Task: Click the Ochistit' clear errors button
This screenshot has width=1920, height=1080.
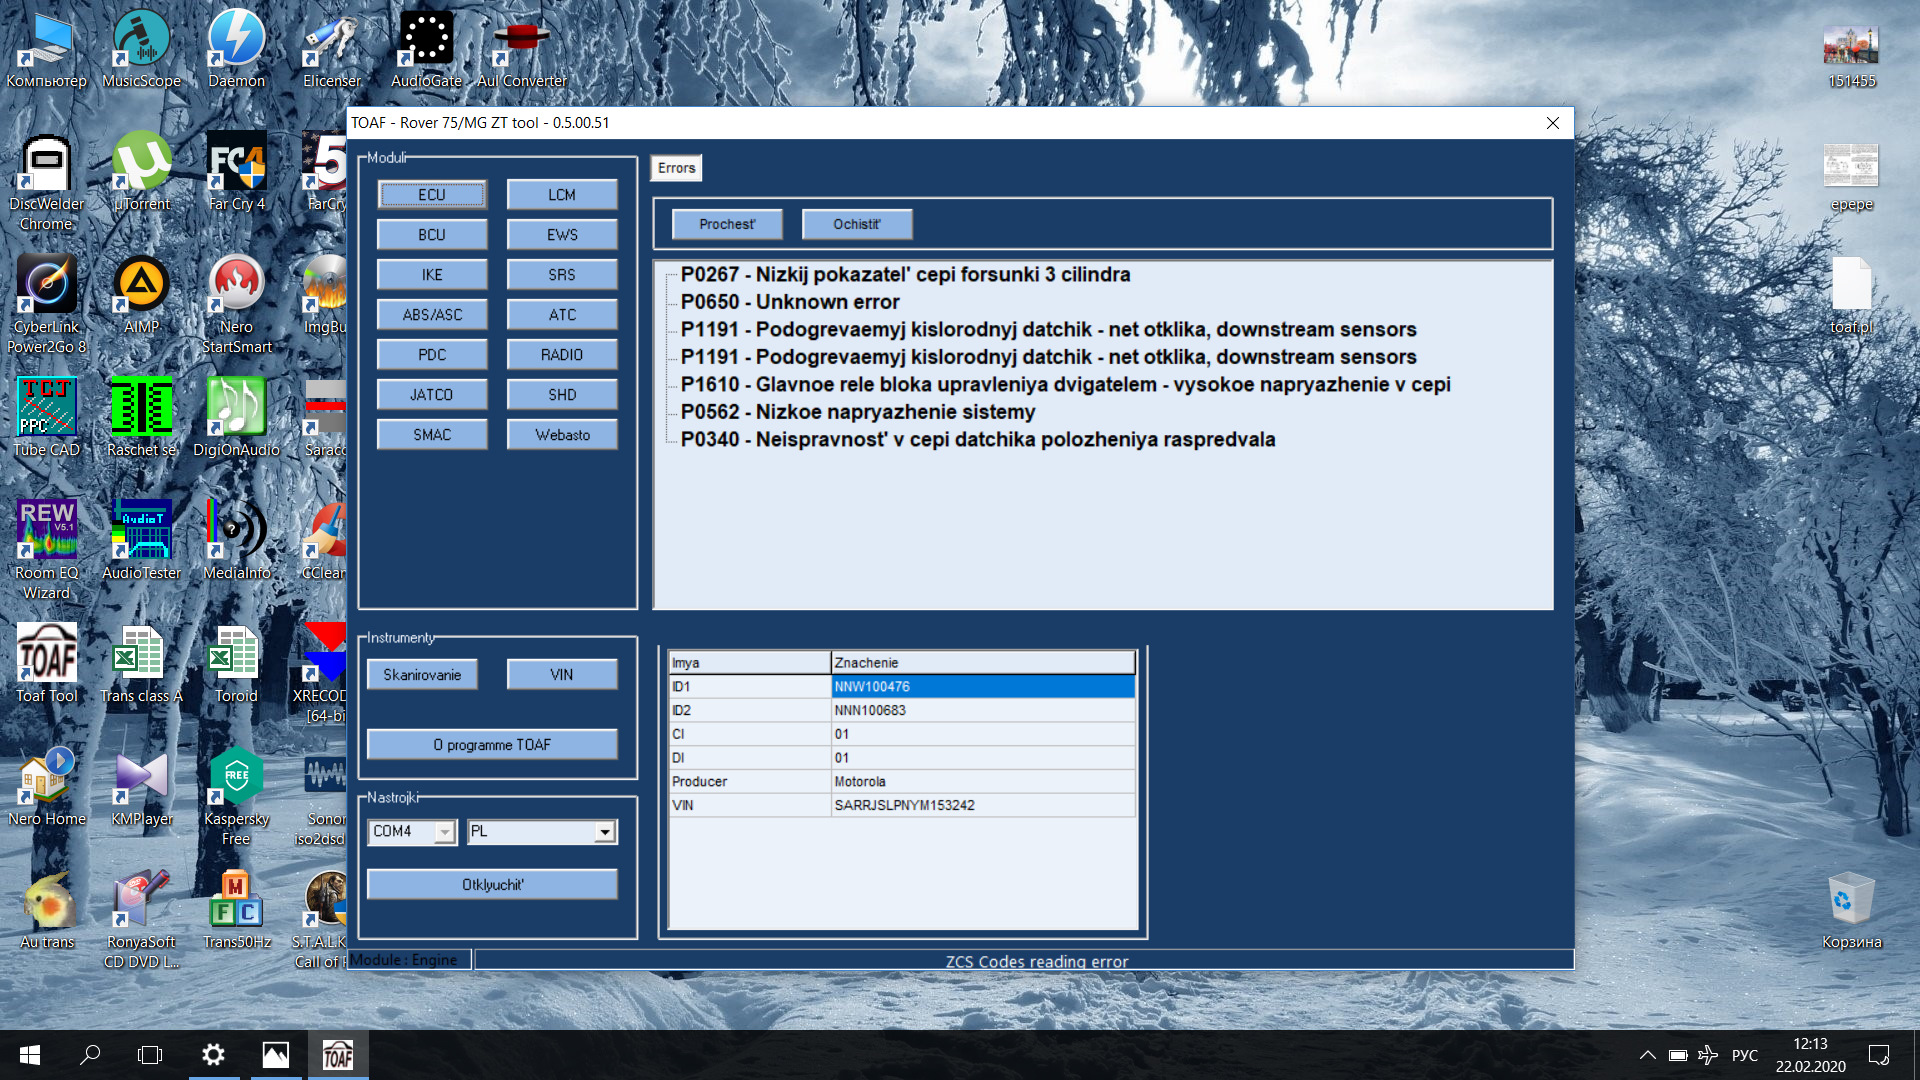Action: tap(856, 223)
